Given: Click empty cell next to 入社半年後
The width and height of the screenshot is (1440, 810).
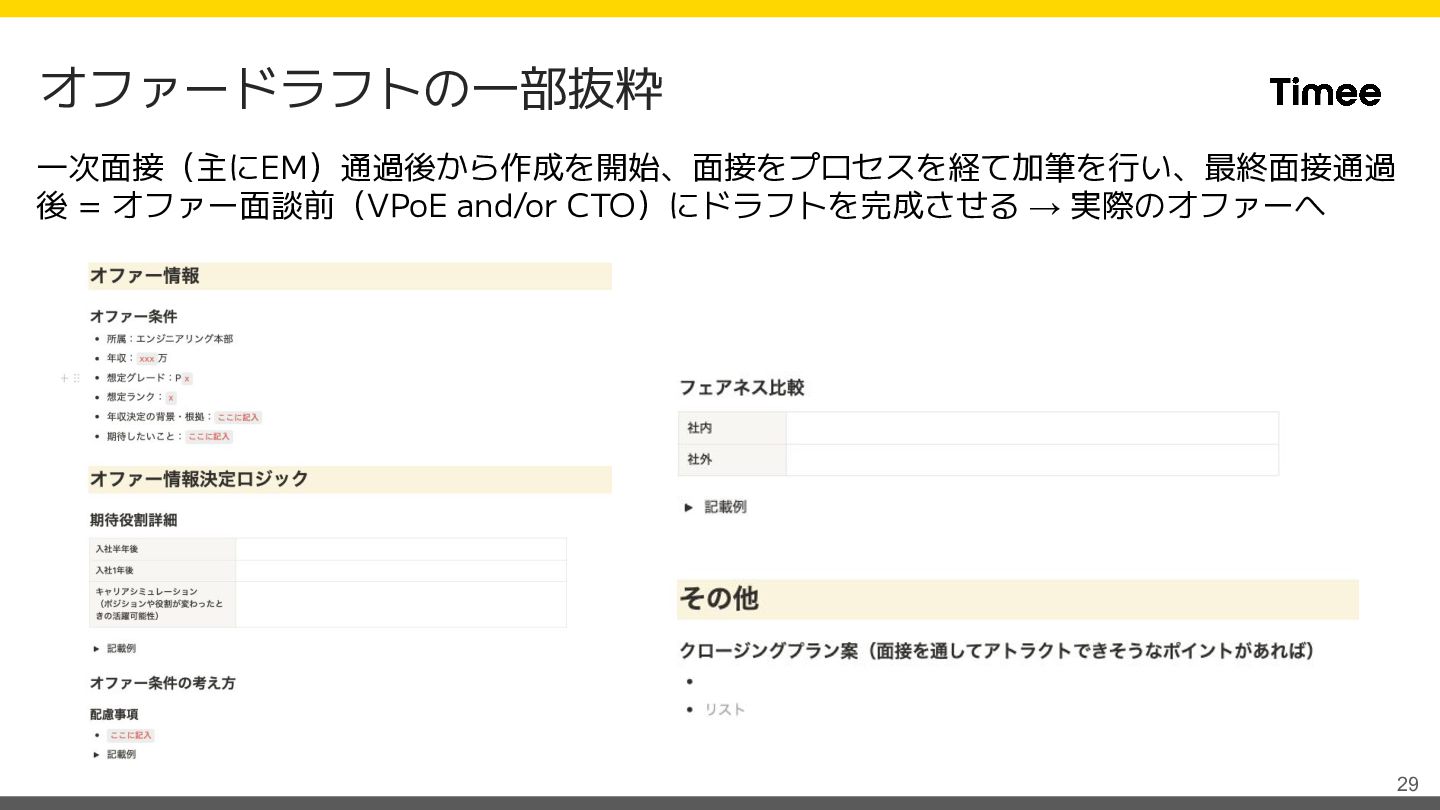Looking at the screenshot, I should [400, 549].
